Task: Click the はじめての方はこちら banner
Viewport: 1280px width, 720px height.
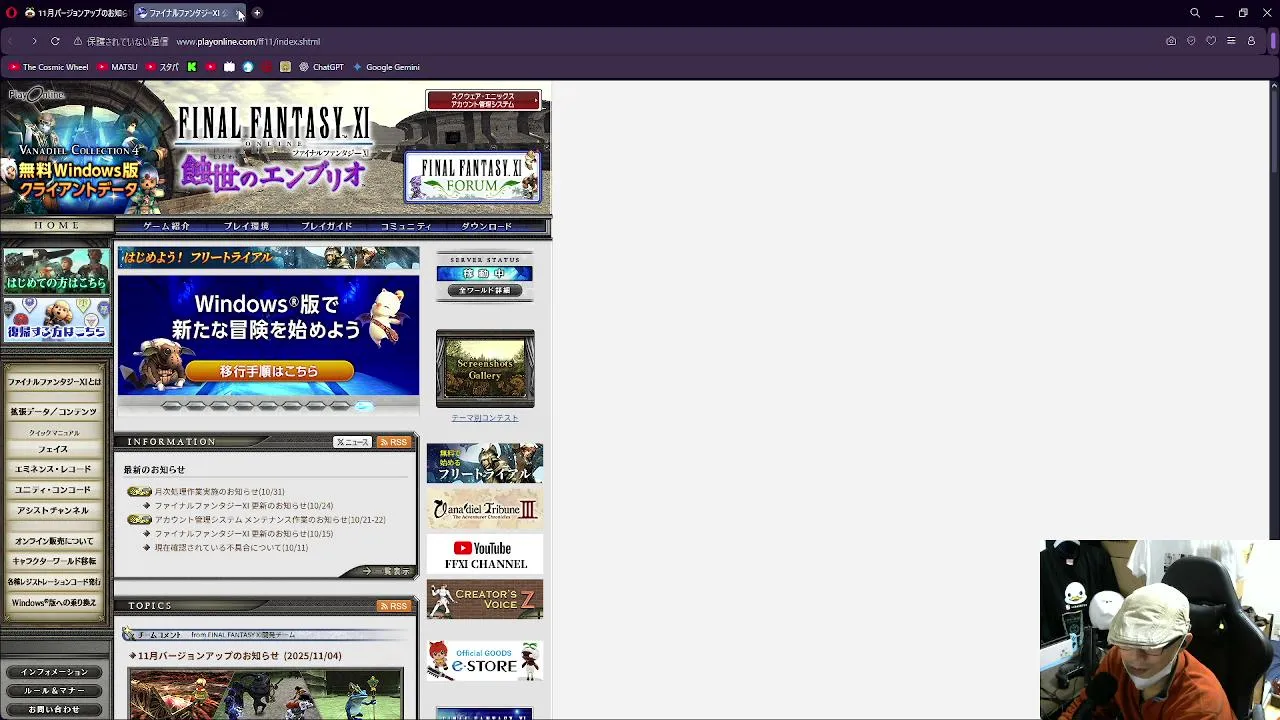Action: [x=56, y=269]
